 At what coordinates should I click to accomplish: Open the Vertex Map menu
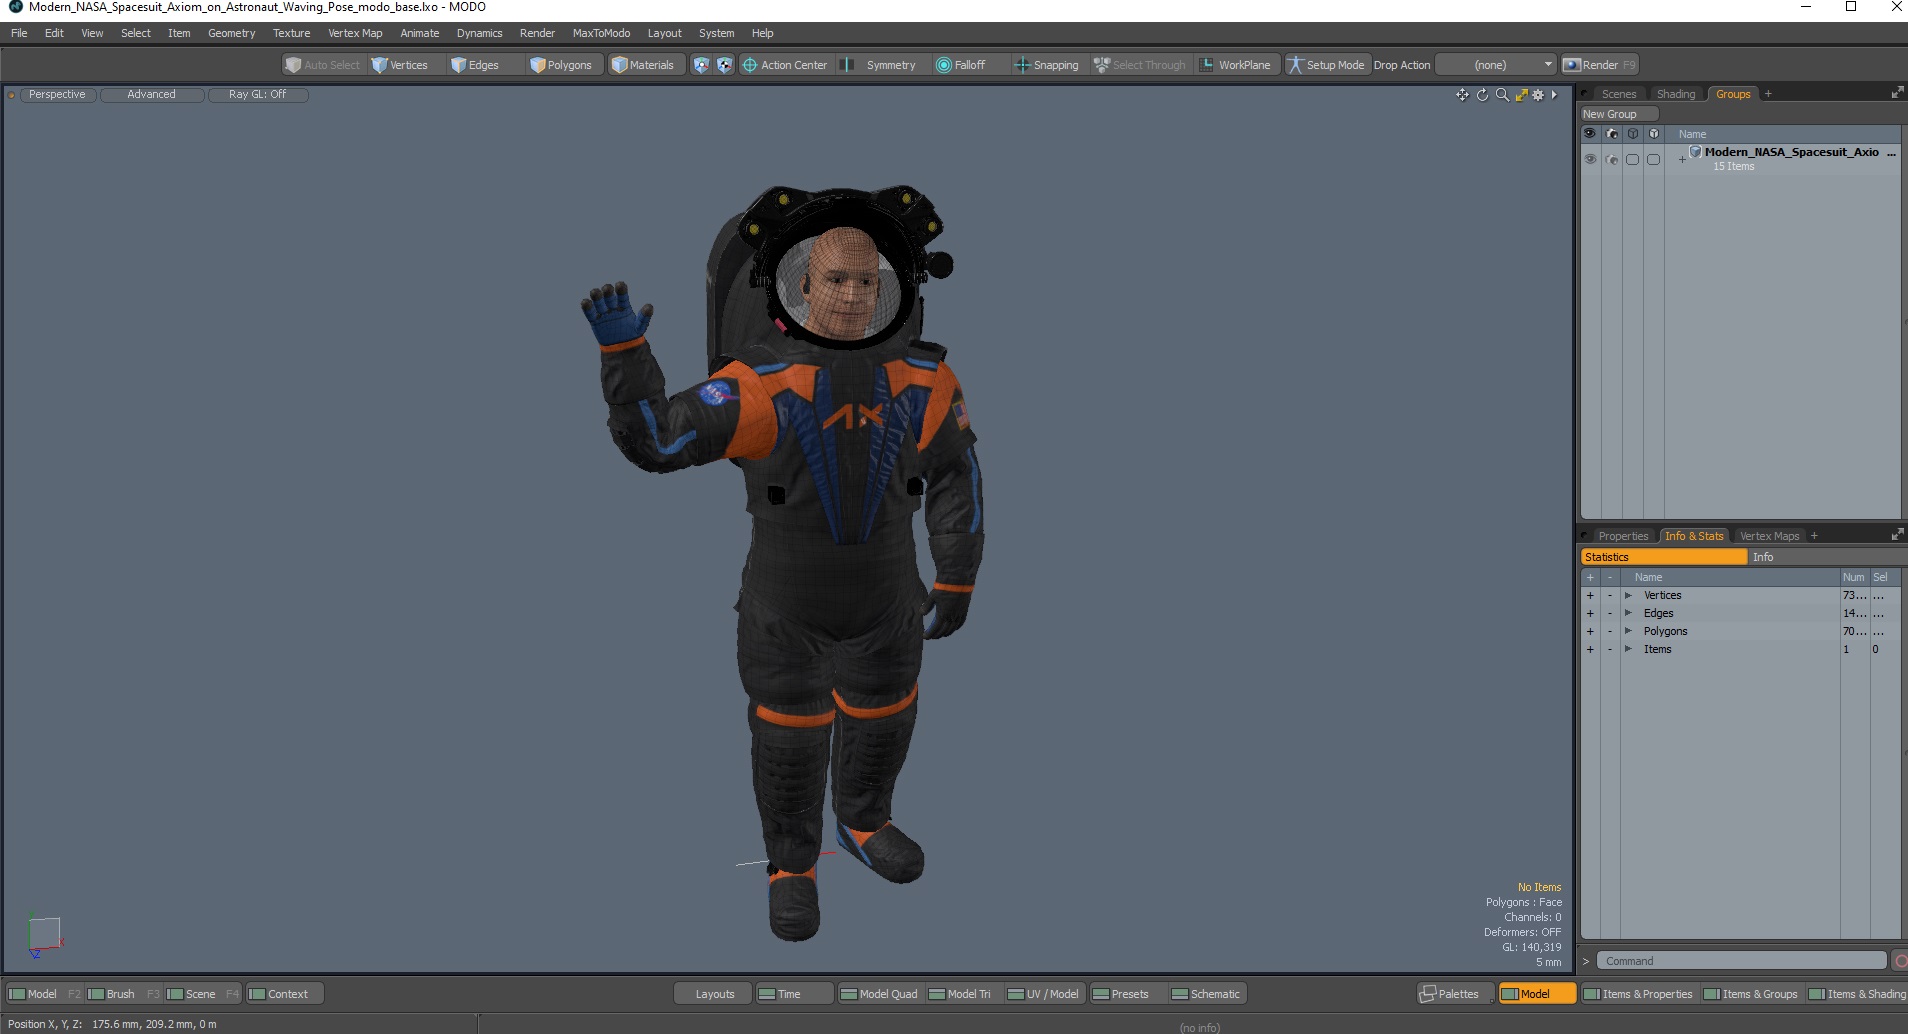click(x=355, y=33)
